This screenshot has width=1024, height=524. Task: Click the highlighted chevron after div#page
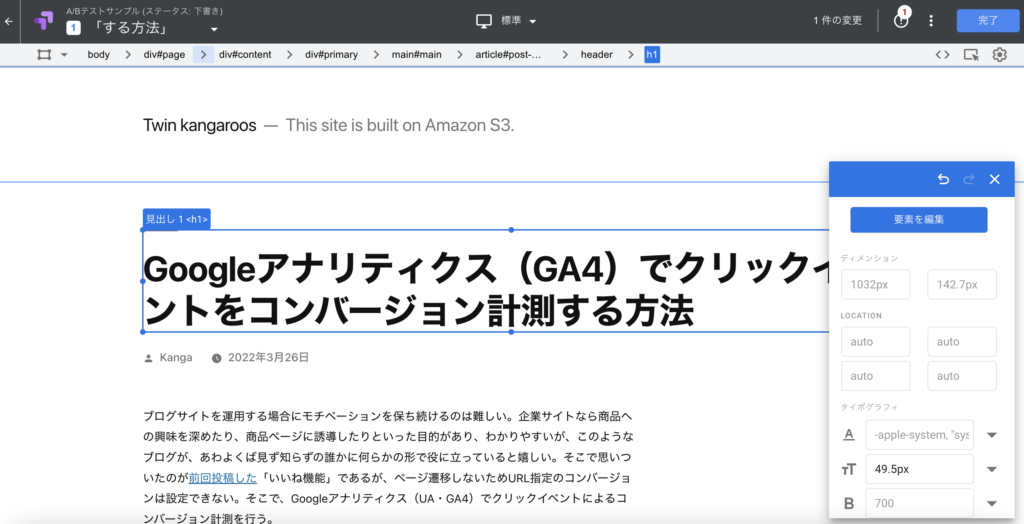pyautogui.click(x=203, y=55)
